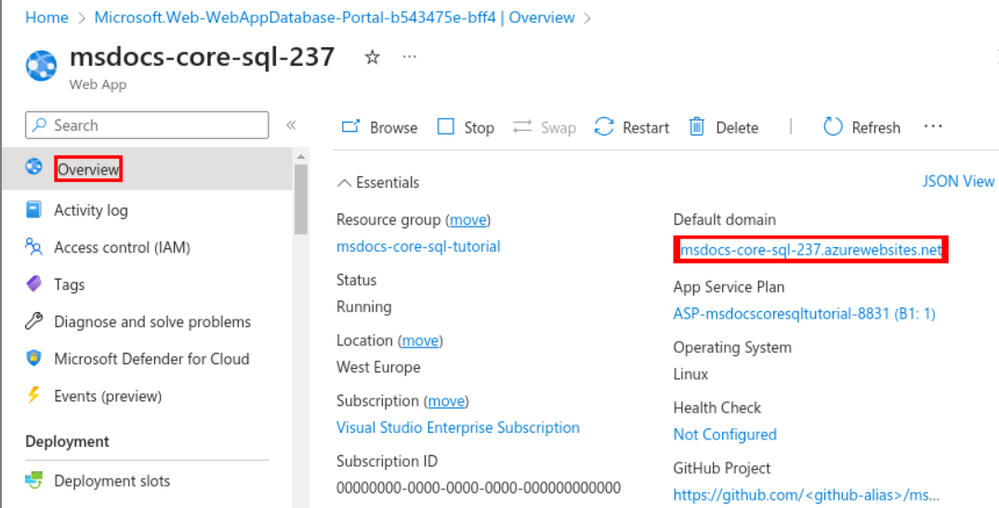Click the Refresh circular arrow icon
Viewport: 999px width, 508px height.
(x=833, y=126)
